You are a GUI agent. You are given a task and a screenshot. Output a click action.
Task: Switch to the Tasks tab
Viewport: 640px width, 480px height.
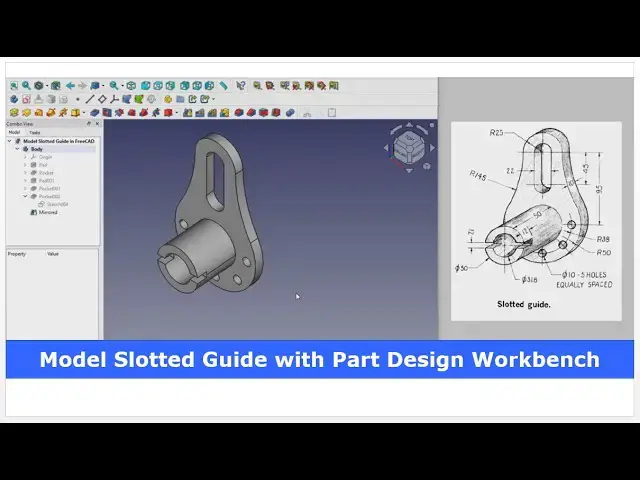click(x=35, y=132)
